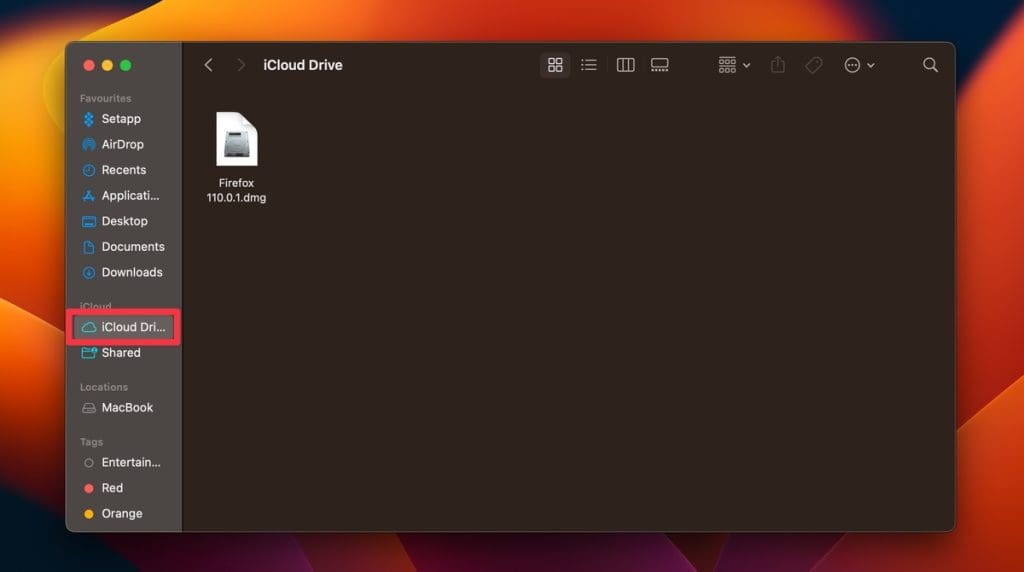The image size is (1024, 572).
Task: Click the Edit Tags icon
Action: pyautogui.click(x=814, y=65)
